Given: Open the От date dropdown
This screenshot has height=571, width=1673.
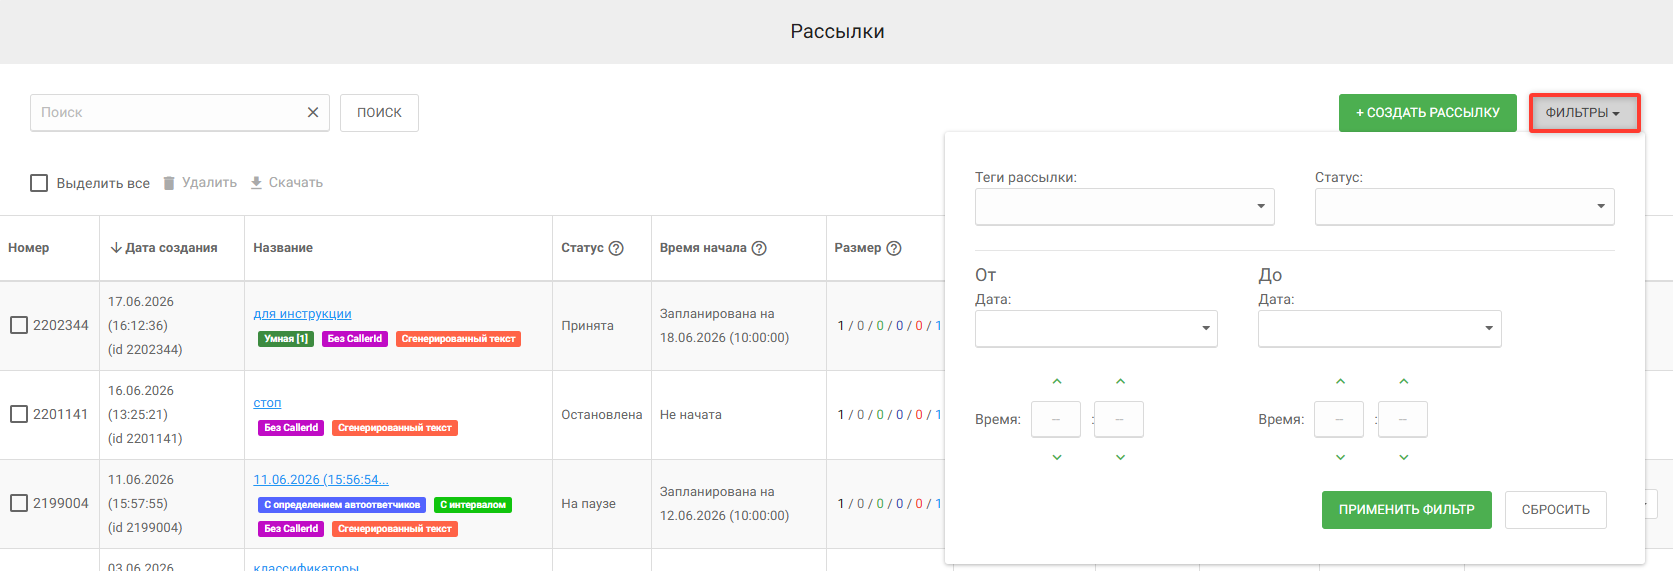Looking at the screenshot, I should pos(1096,328).
